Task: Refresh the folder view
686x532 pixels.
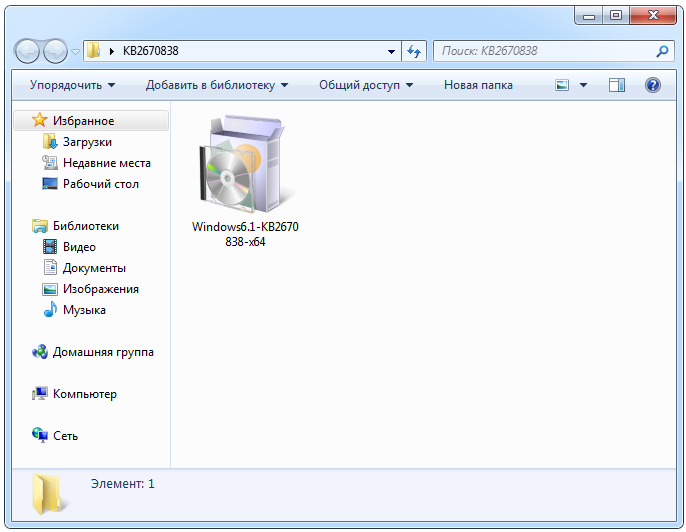Action: (x=414, y=51)
